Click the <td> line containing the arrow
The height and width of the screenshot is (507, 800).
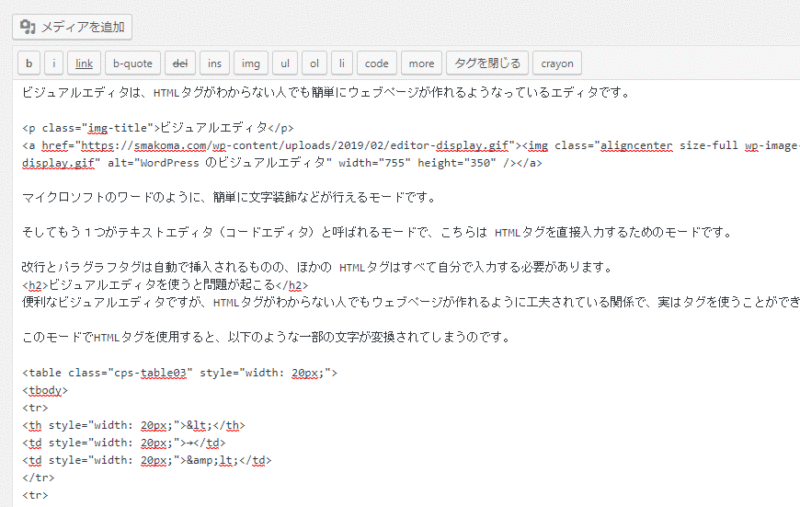tap(123, 443)
